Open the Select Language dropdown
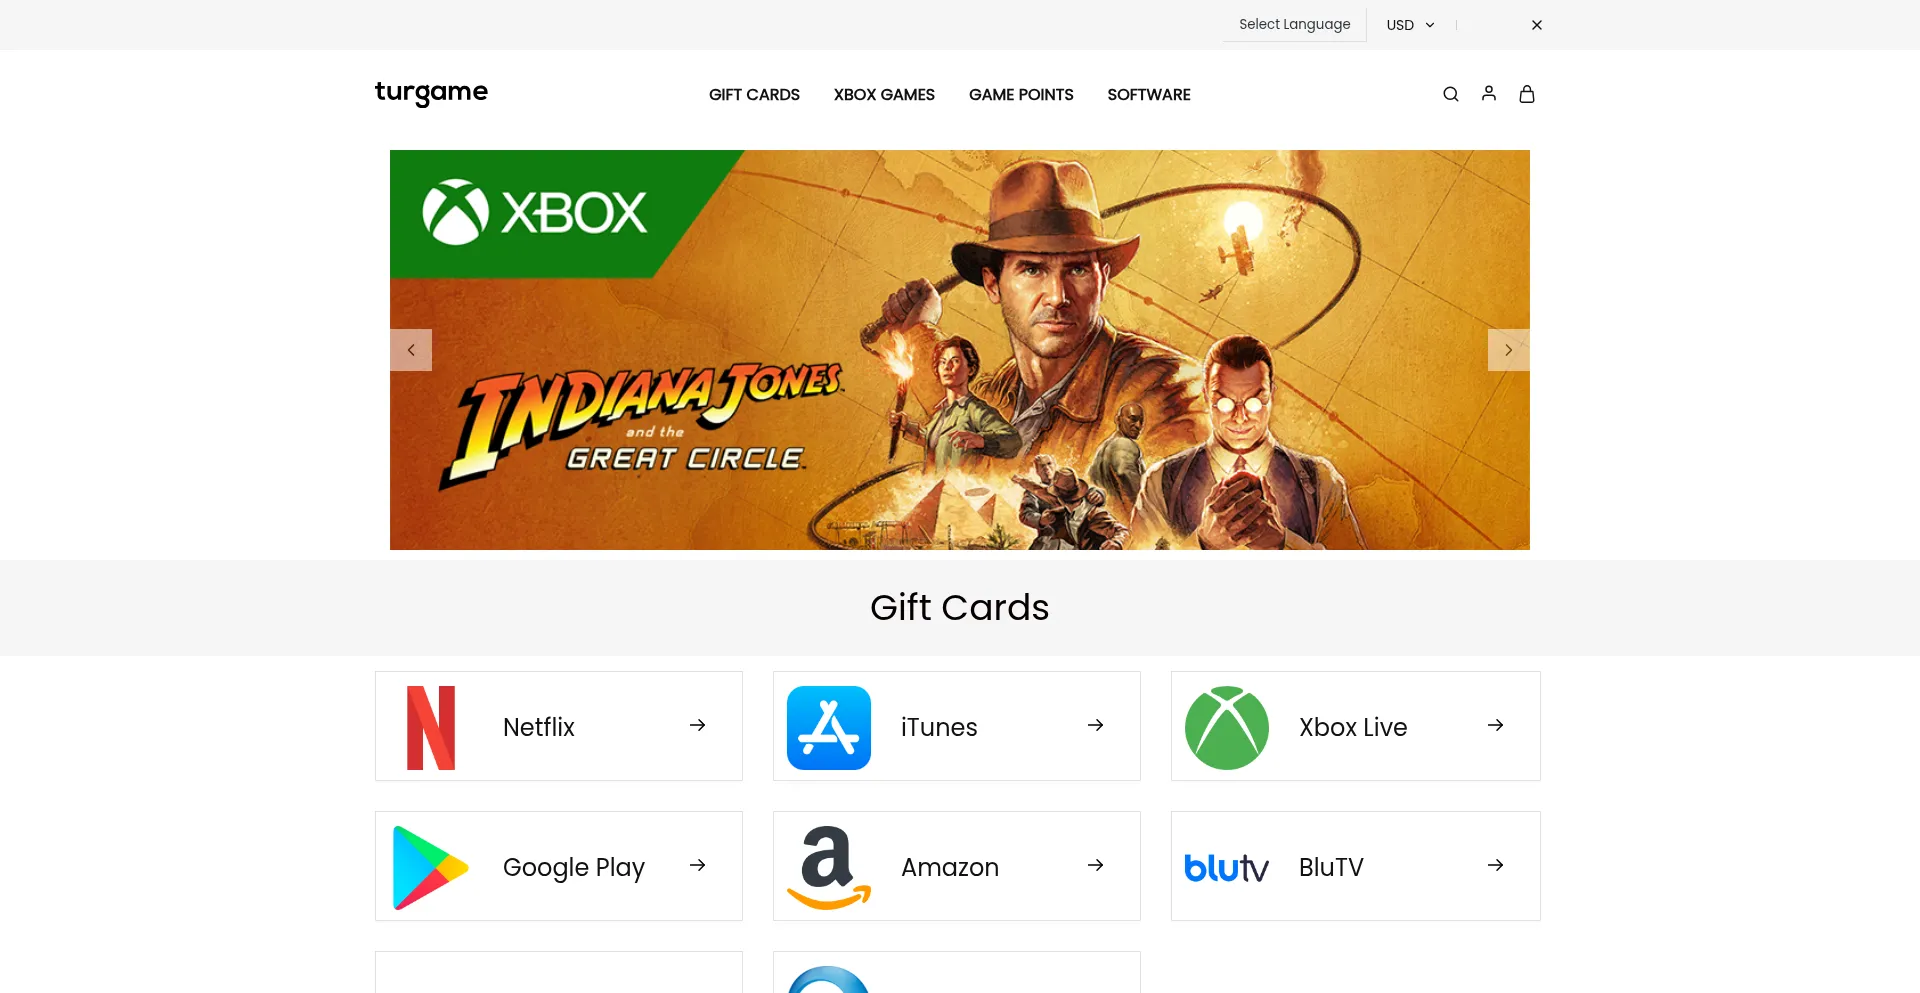Viewport: 1920px width, 993px height. 1294,24
